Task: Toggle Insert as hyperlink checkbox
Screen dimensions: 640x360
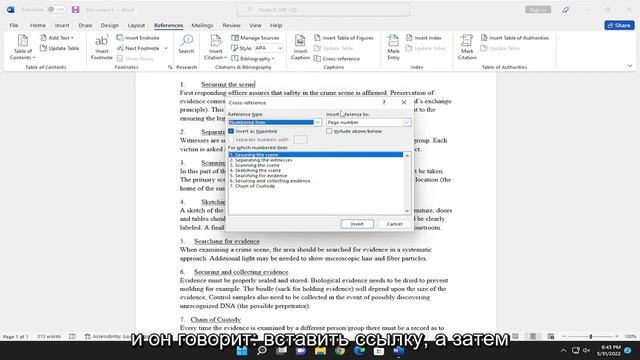Action: pyautogui.click(x=231, y=131)
